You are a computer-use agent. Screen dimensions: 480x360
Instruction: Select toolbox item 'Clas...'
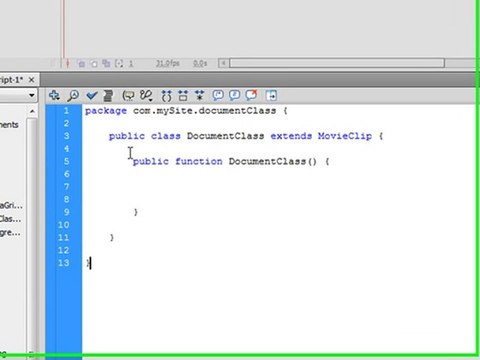(x=10, y=219)
